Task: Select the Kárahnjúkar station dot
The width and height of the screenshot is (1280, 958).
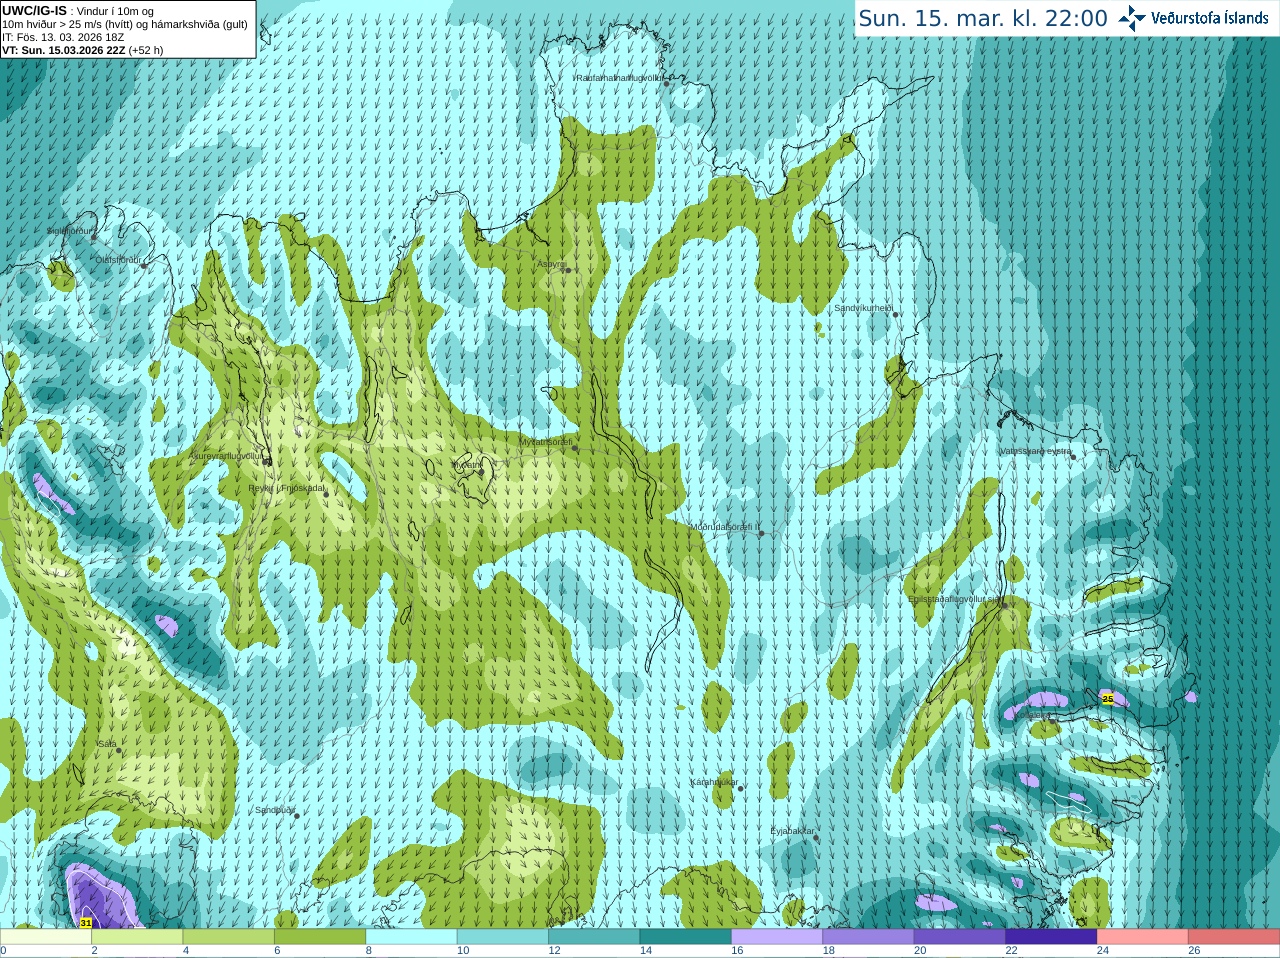Action: (x=741, y=788)
